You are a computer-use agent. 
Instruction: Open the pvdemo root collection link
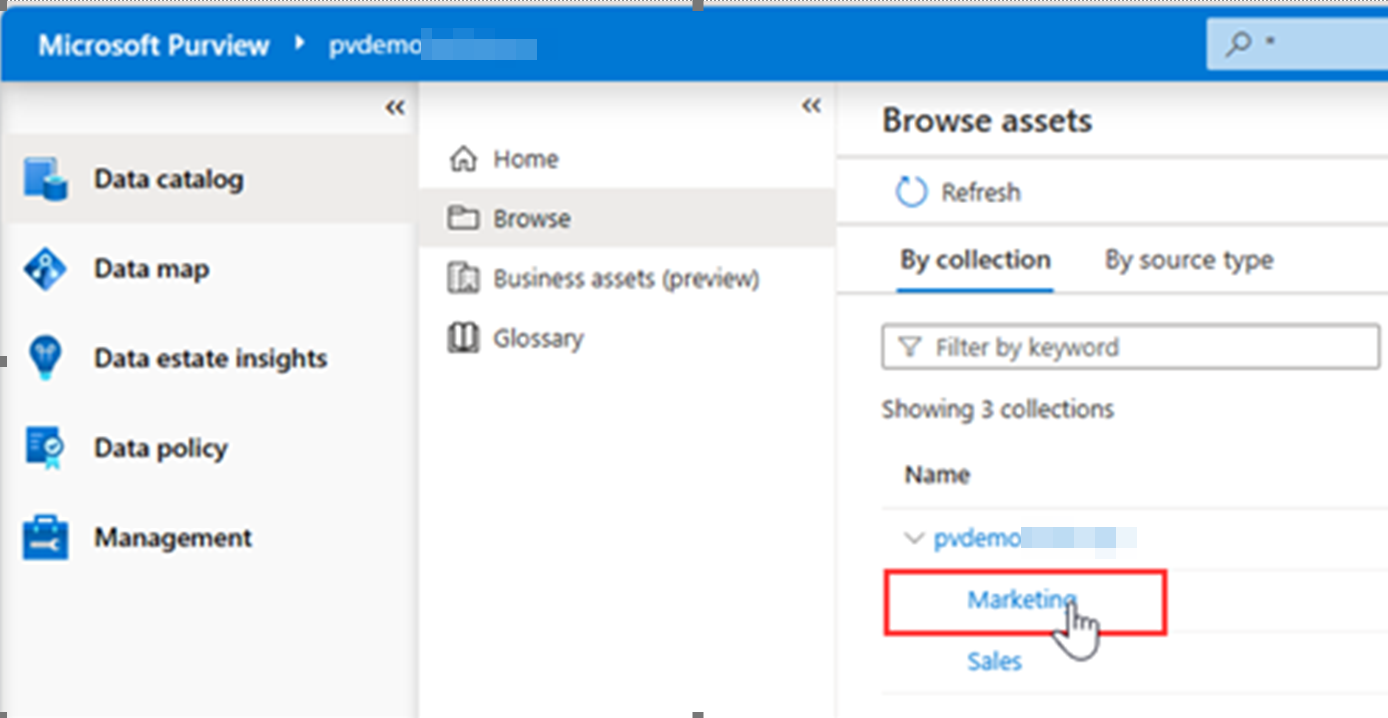[1035, 538]
